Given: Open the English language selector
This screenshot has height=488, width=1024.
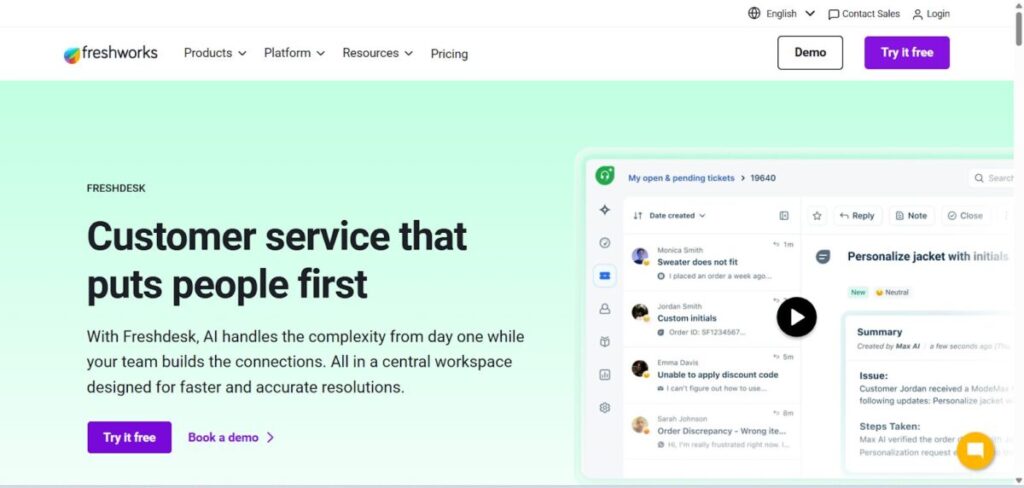Looking at the screenshot, I should [x=790, y=14].
